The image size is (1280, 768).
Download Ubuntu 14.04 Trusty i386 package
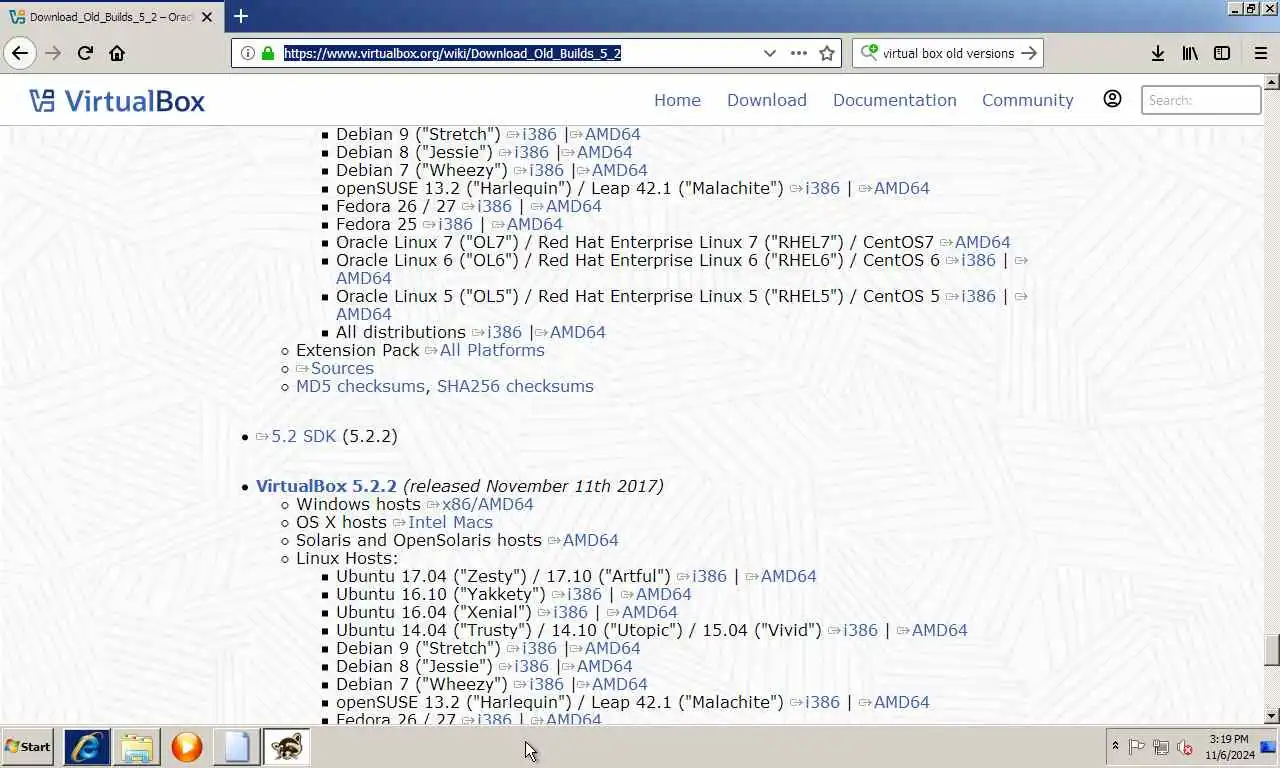point(860,630)
